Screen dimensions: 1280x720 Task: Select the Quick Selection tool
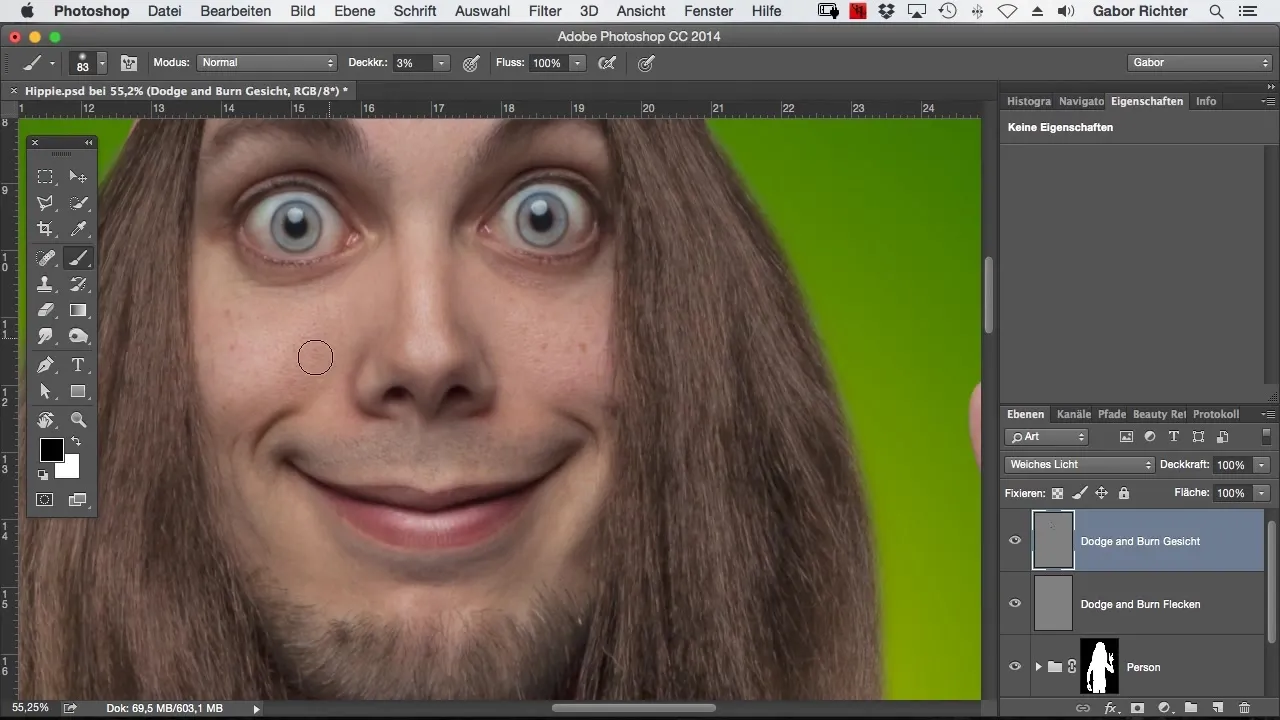coord(78,203)
